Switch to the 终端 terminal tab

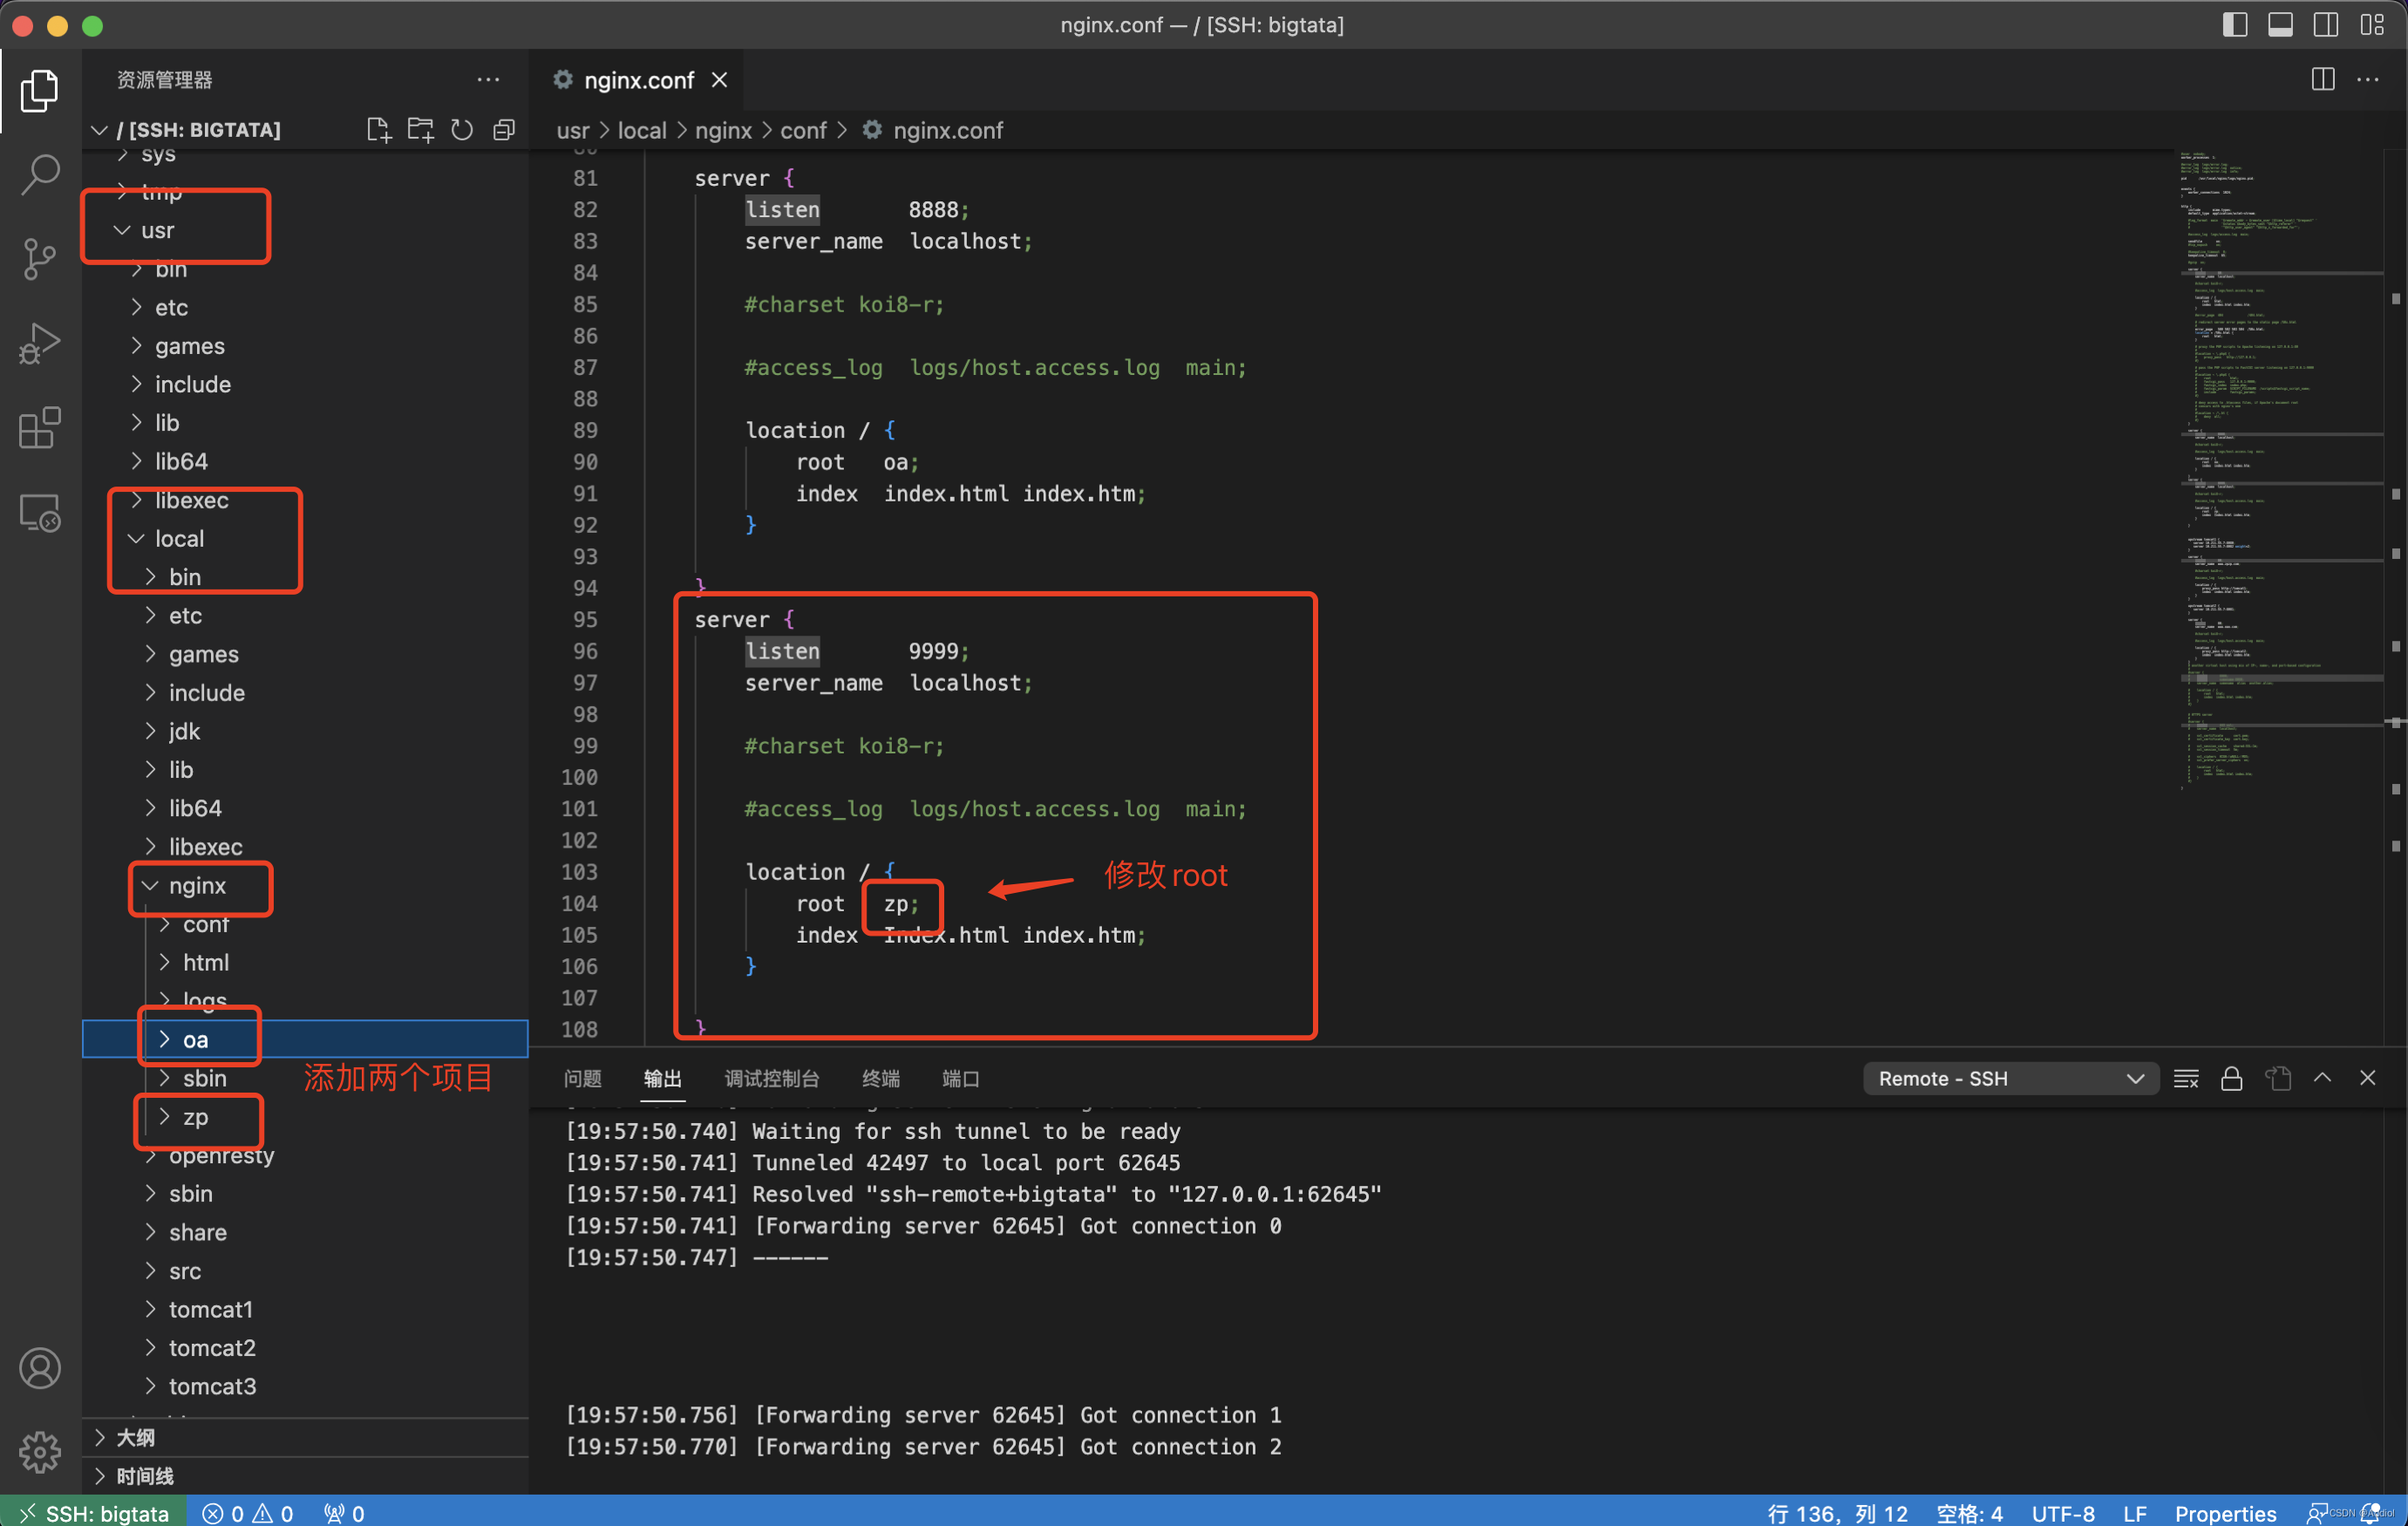(x=880, y=1078)
